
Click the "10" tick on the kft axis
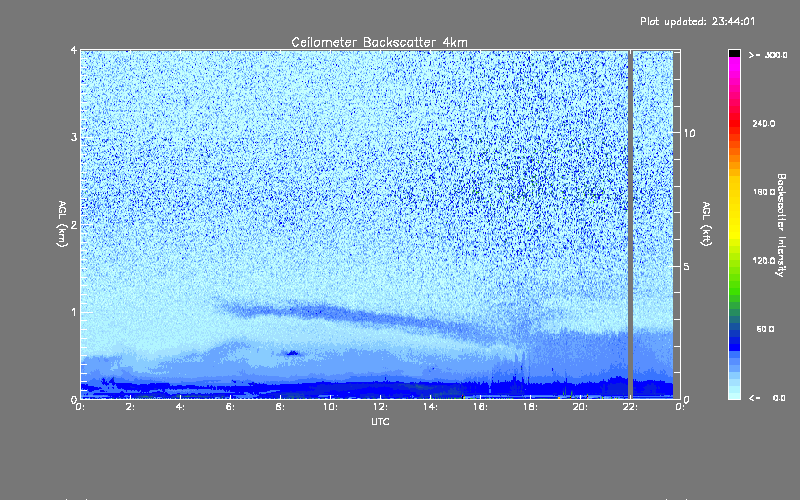coord(689,133)
